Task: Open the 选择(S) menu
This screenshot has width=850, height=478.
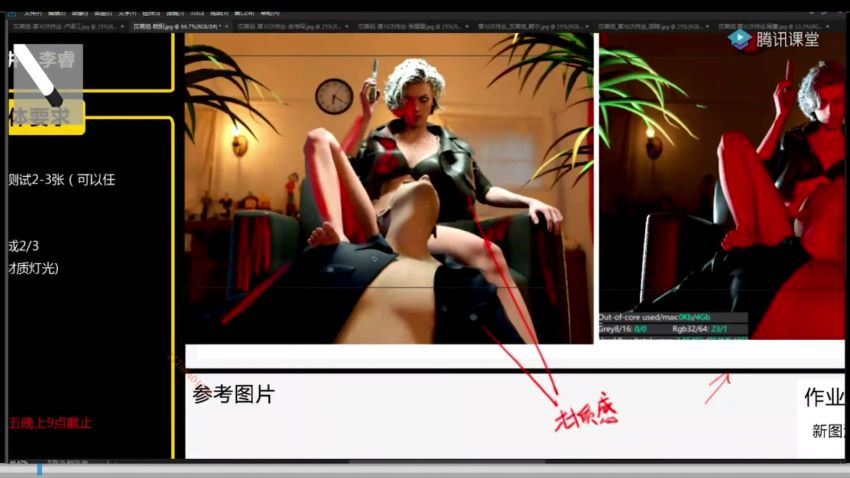Action: tap(151, 13)
